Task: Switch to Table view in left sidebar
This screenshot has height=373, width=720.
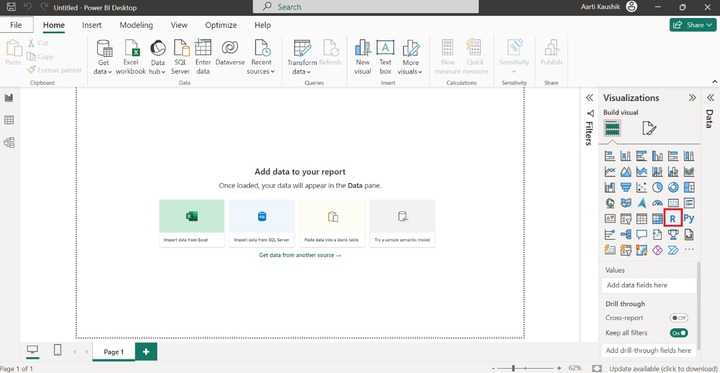Action: [9, 120]
